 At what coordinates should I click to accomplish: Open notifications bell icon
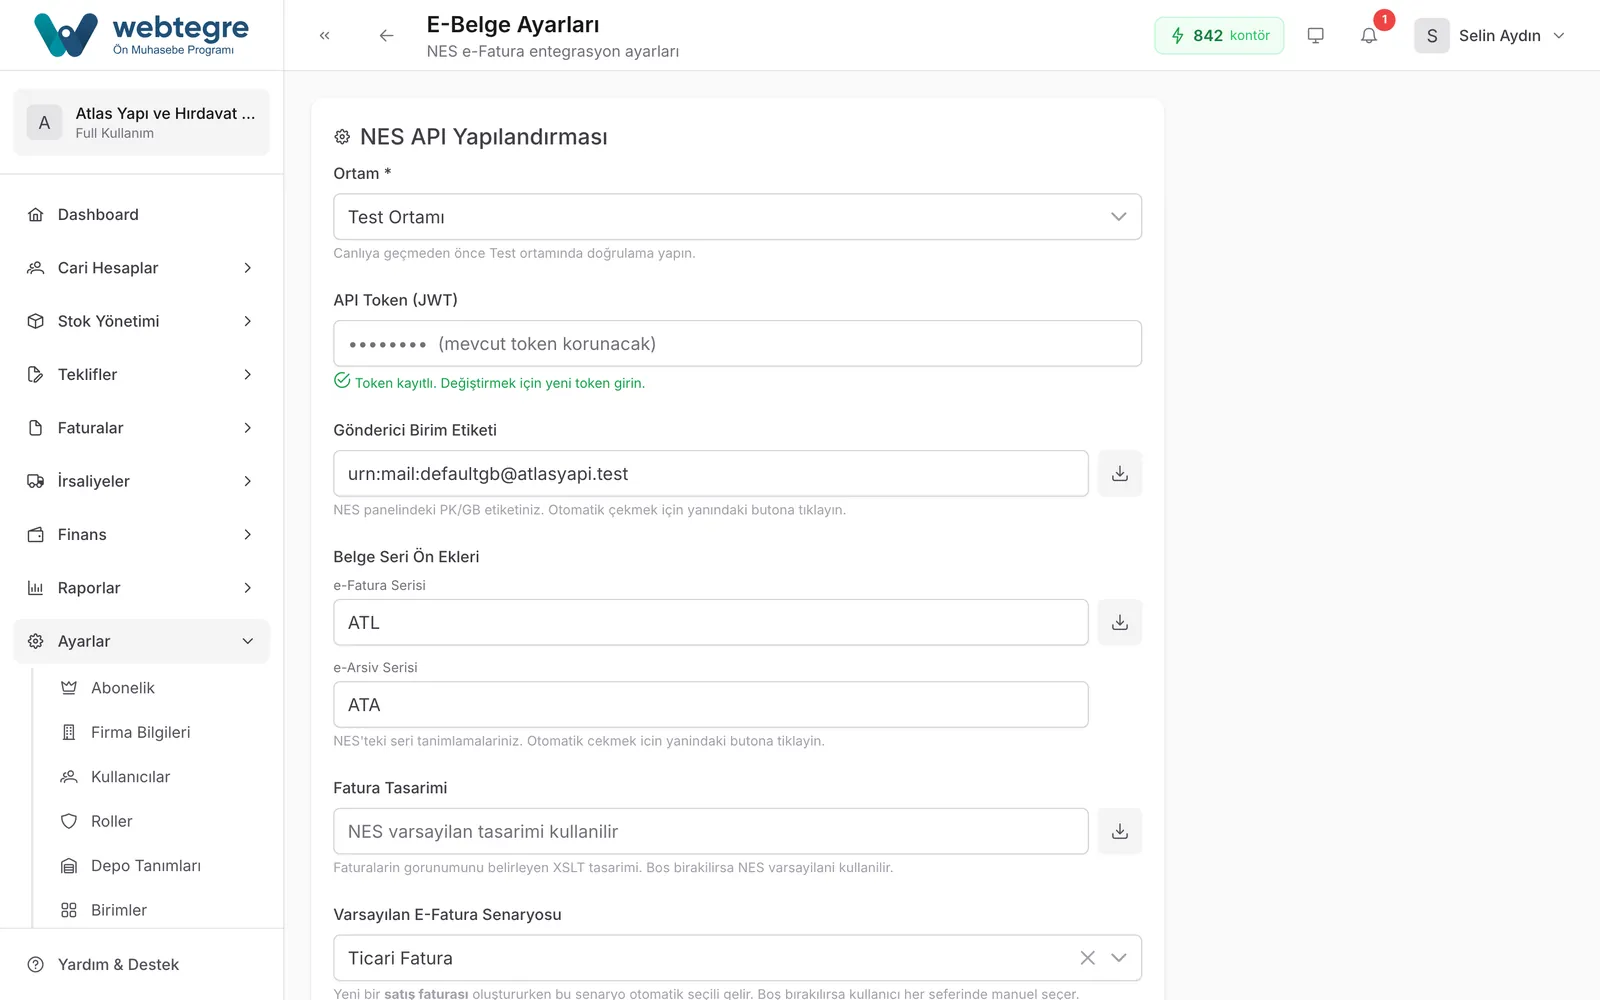(1369, 35)
